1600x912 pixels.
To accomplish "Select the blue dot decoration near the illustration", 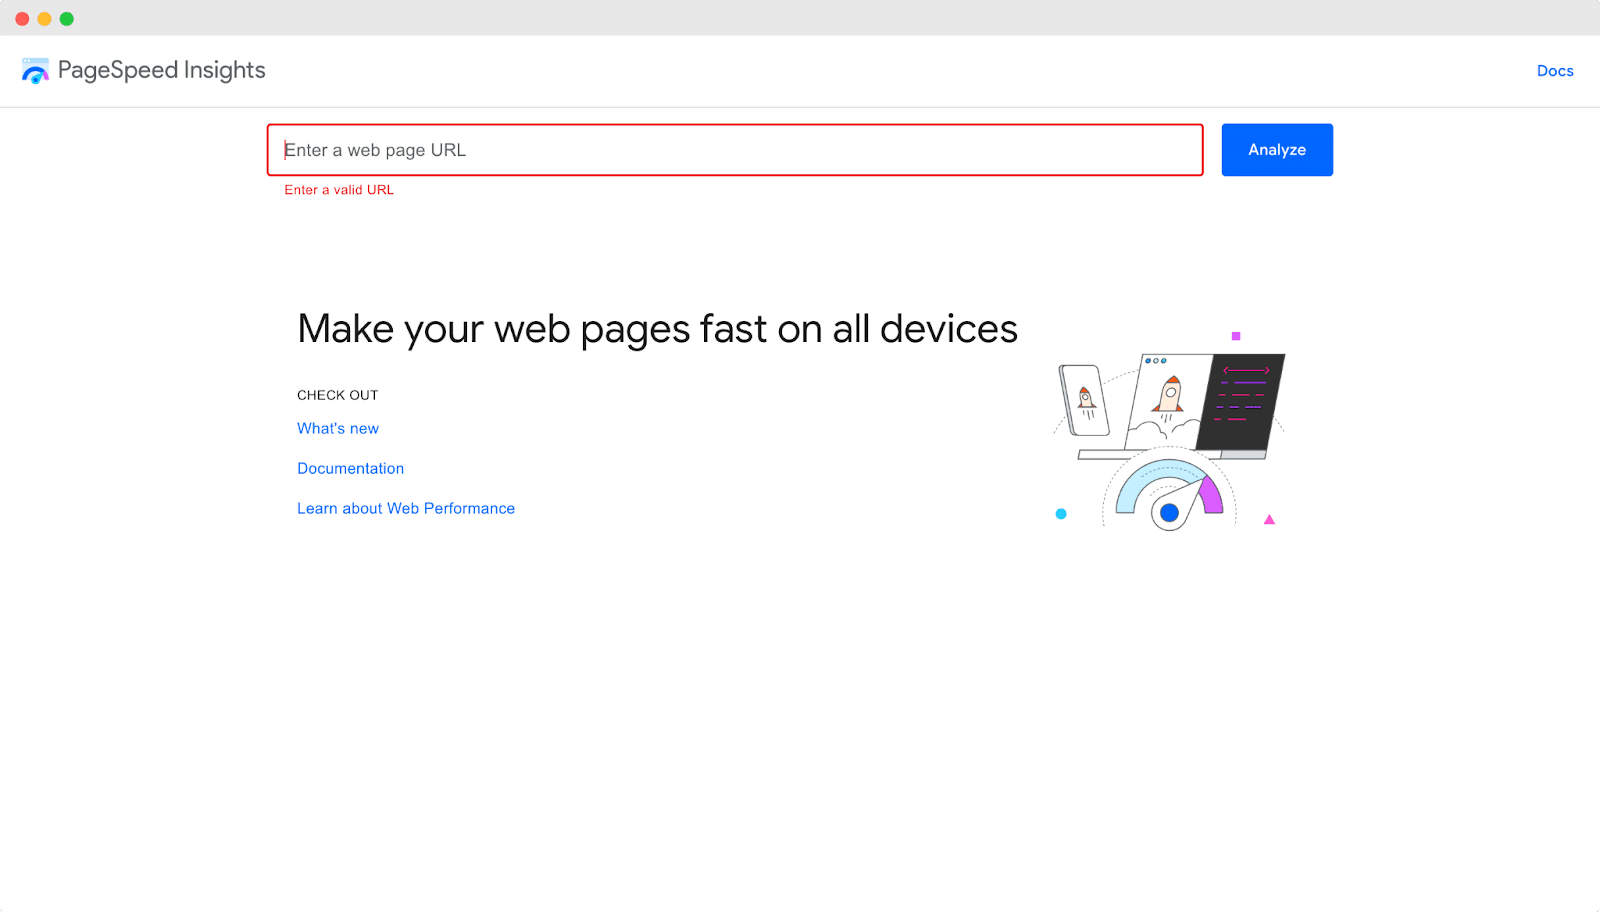I will (1061, 513).
